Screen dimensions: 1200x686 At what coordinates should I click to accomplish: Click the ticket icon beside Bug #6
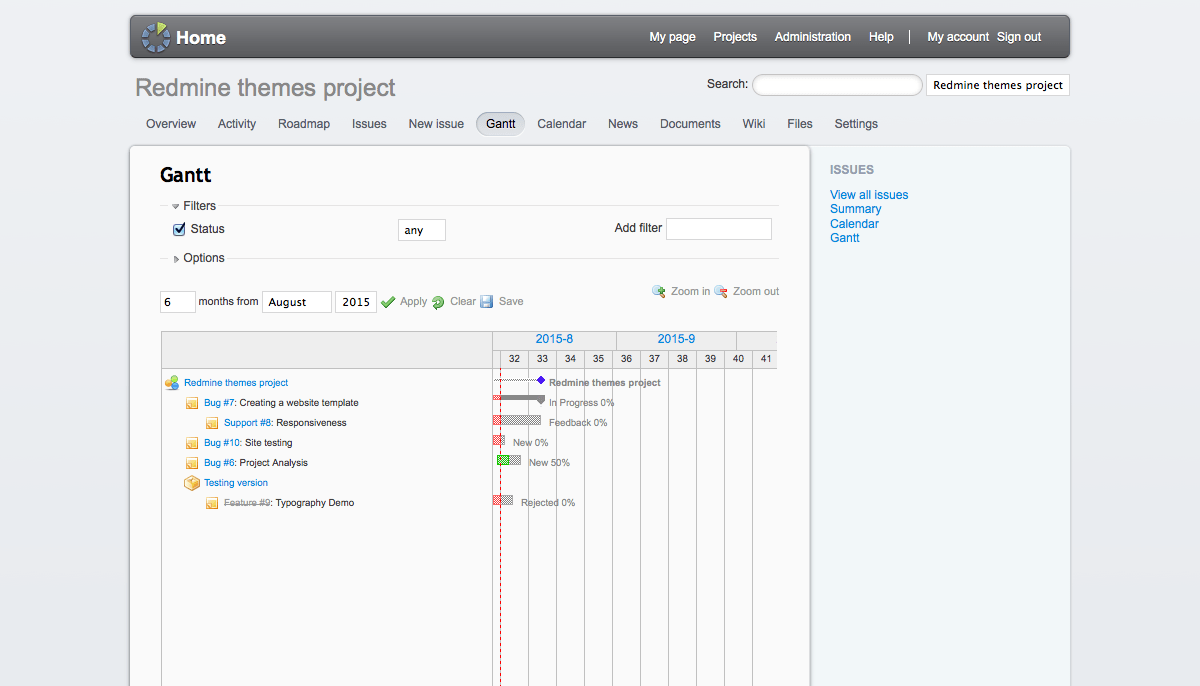pos(192,463)
